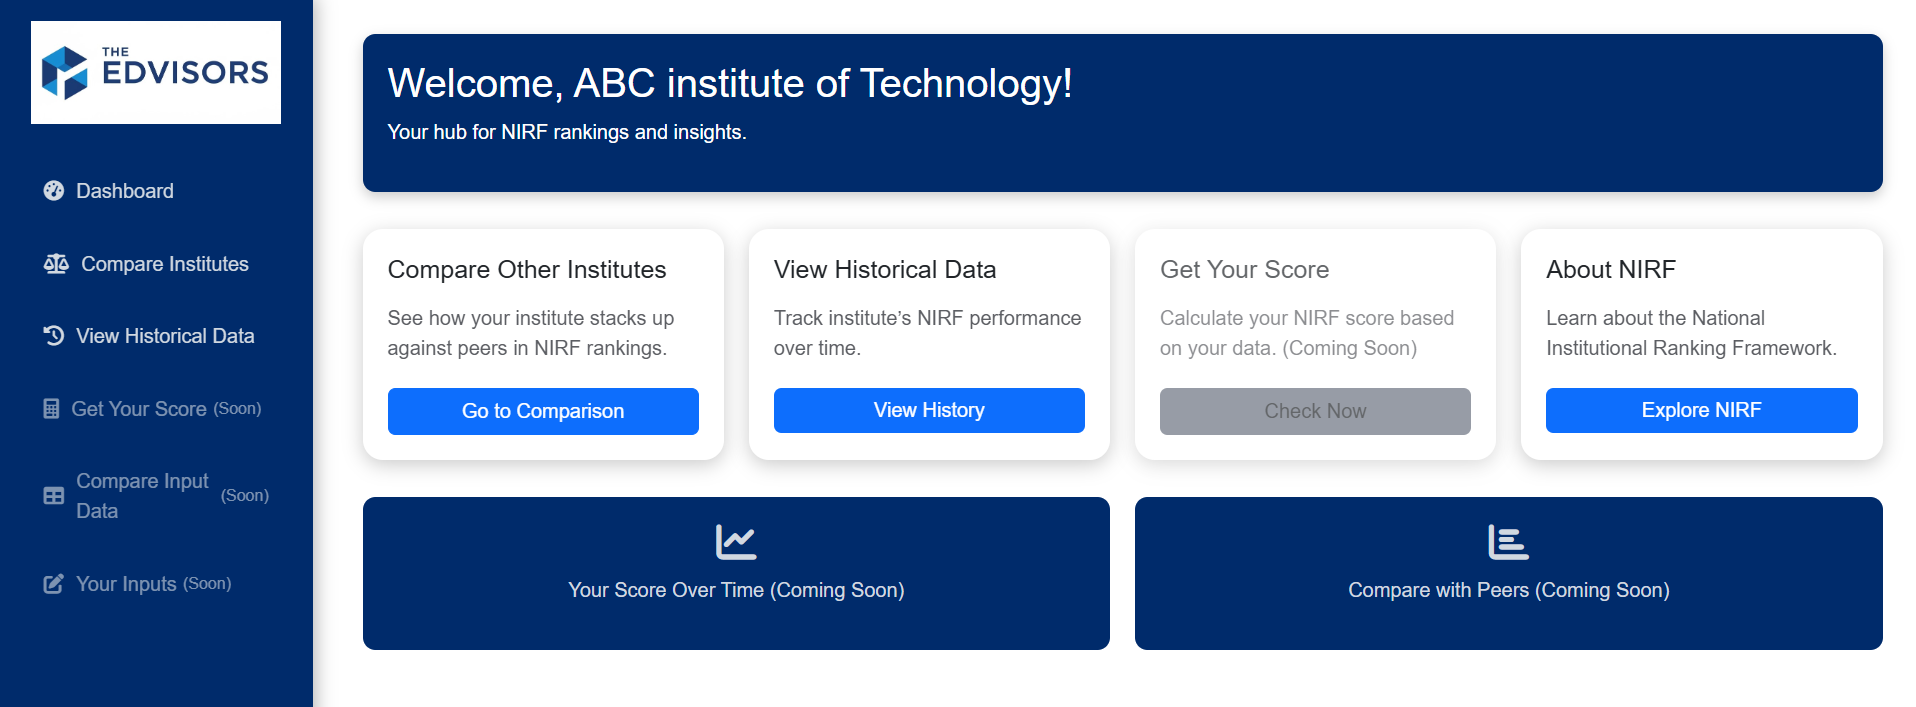The height and width of the screenshot is (707, 1916).
Task: Click the calculator icon beside Get Your Score
Action: 51,409
